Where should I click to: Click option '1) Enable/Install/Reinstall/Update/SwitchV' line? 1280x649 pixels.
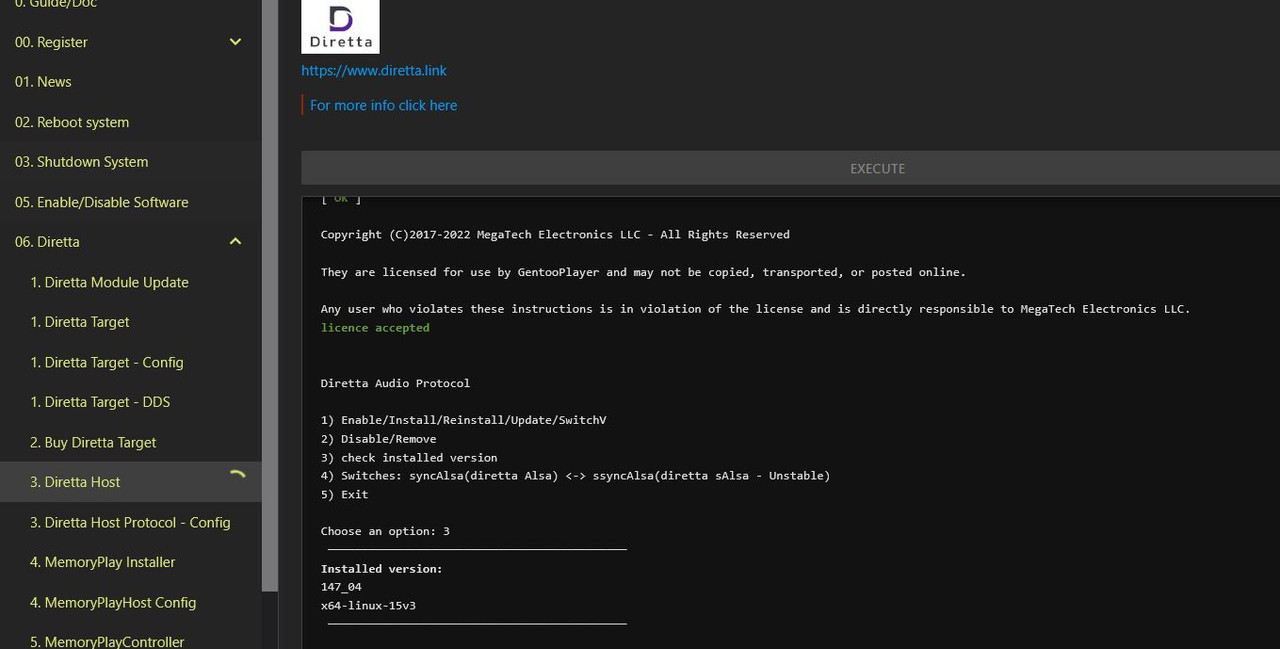pyautogui.click(x=464, y=420)
